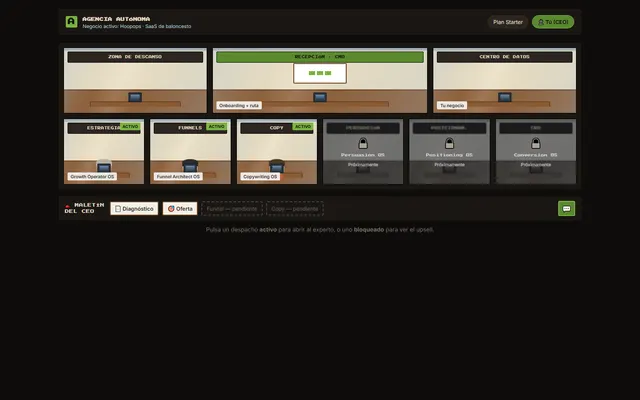Click the Growth Operator OS label

(x=92, y=177)
